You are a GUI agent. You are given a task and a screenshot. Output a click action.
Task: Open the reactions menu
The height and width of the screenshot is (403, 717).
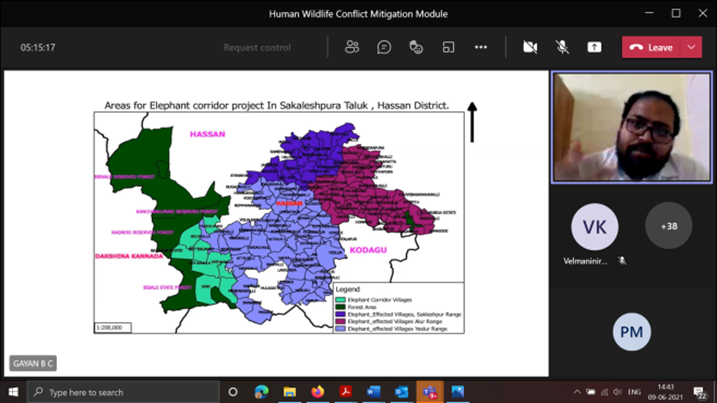click(x=416, y=47)
